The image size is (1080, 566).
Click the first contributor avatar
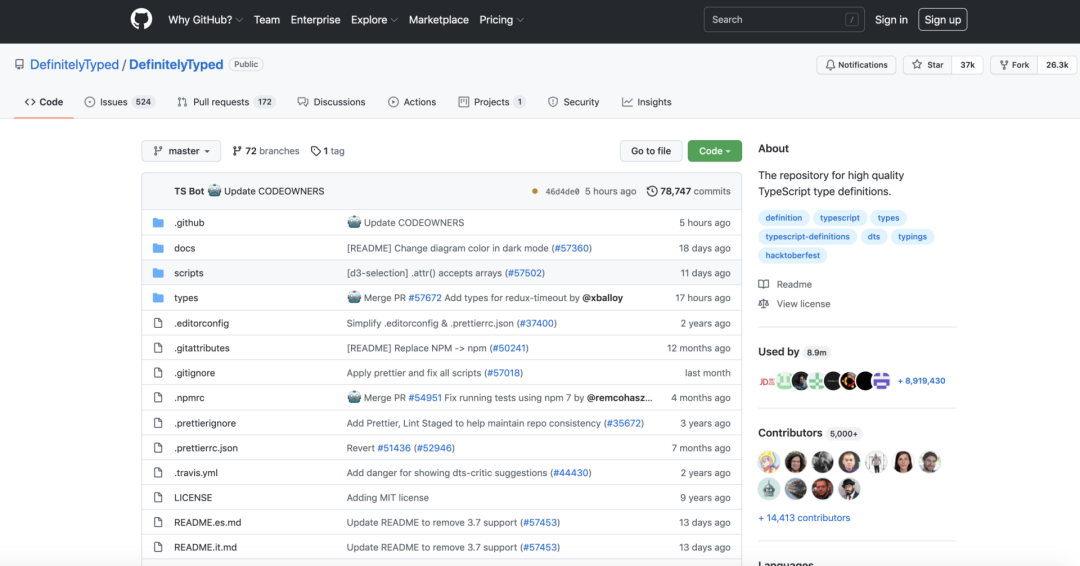coord(769,462)
